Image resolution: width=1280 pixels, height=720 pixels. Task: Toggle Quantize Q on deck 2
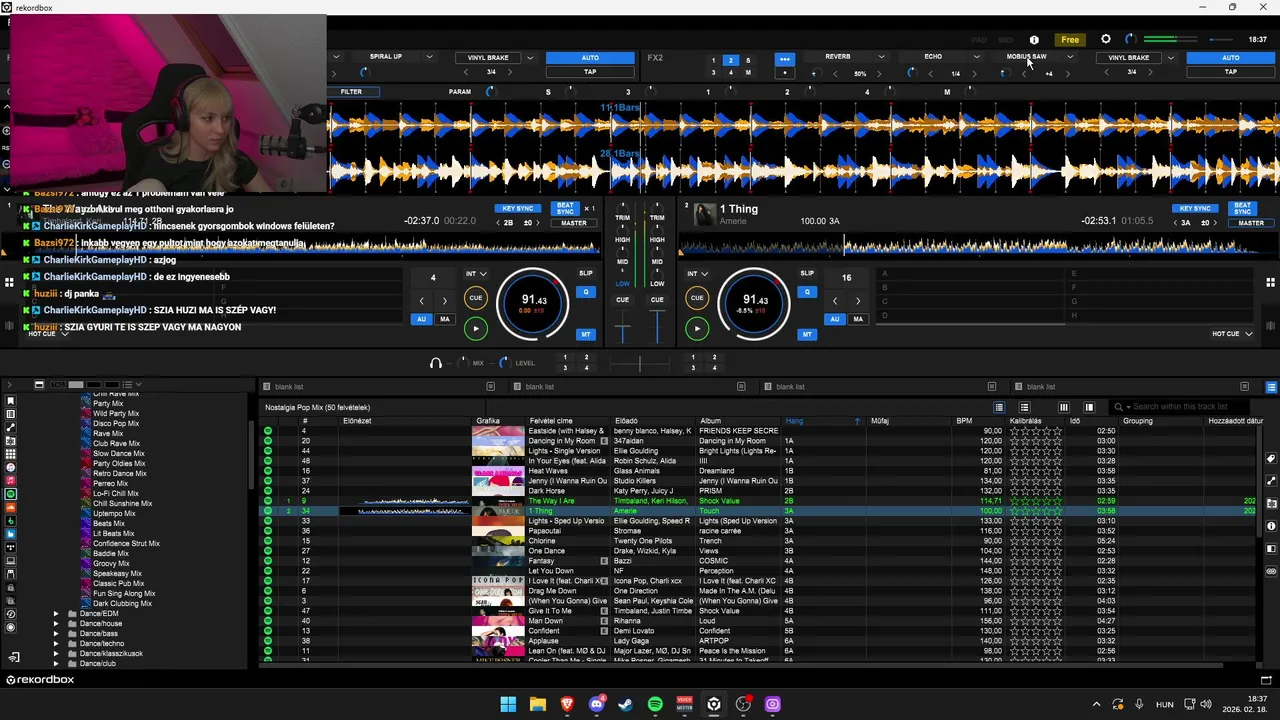point(807,292)
